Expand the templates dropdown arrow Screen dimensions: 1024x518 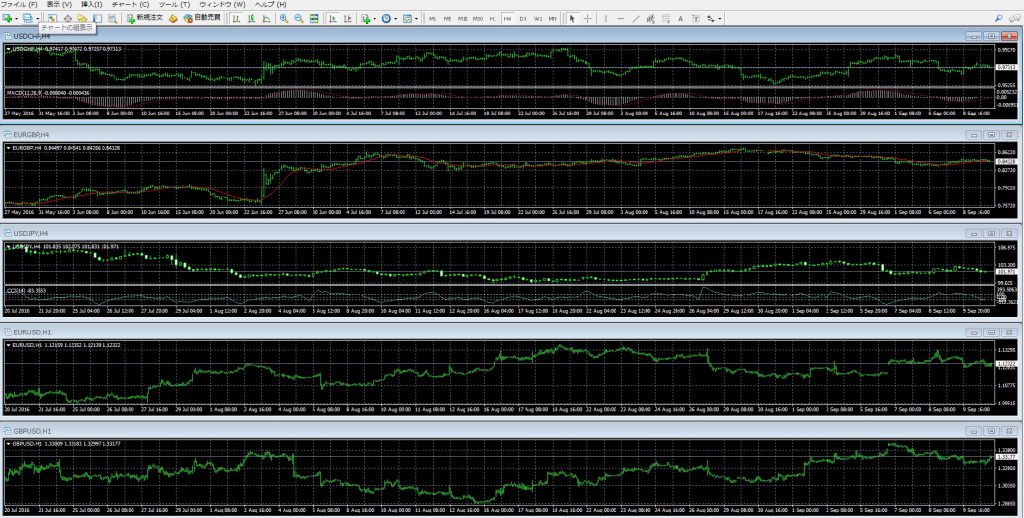(x=417, y=18)
